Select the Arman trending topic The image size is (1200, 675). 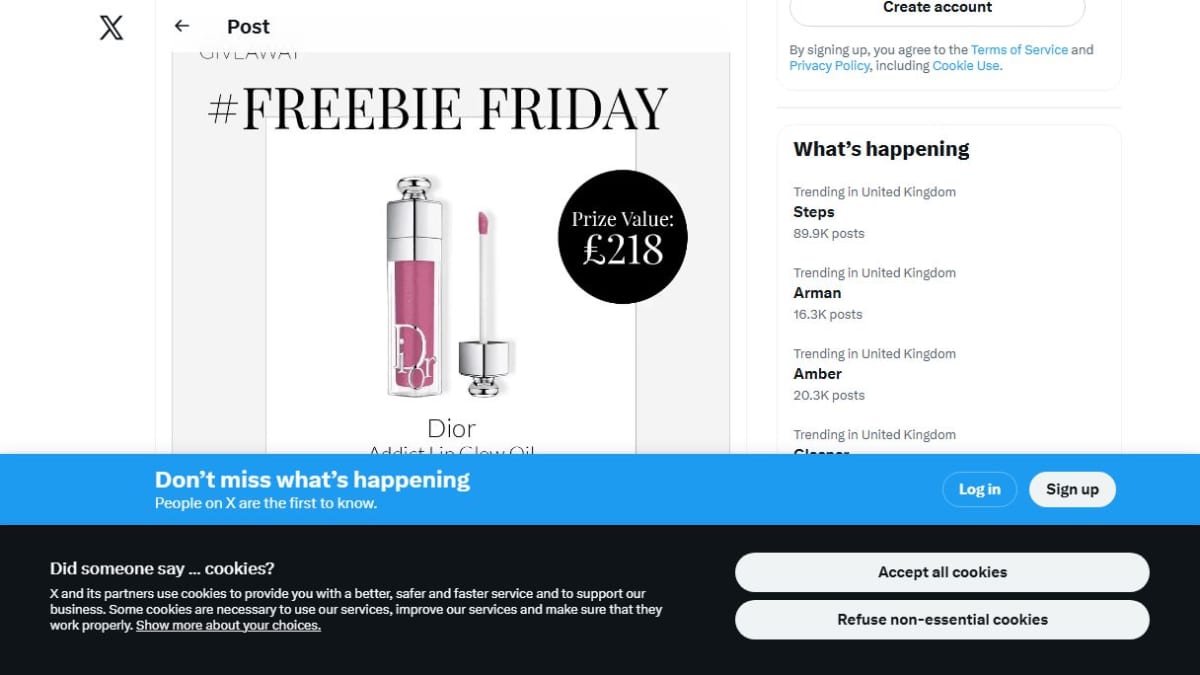click(948, 293)
